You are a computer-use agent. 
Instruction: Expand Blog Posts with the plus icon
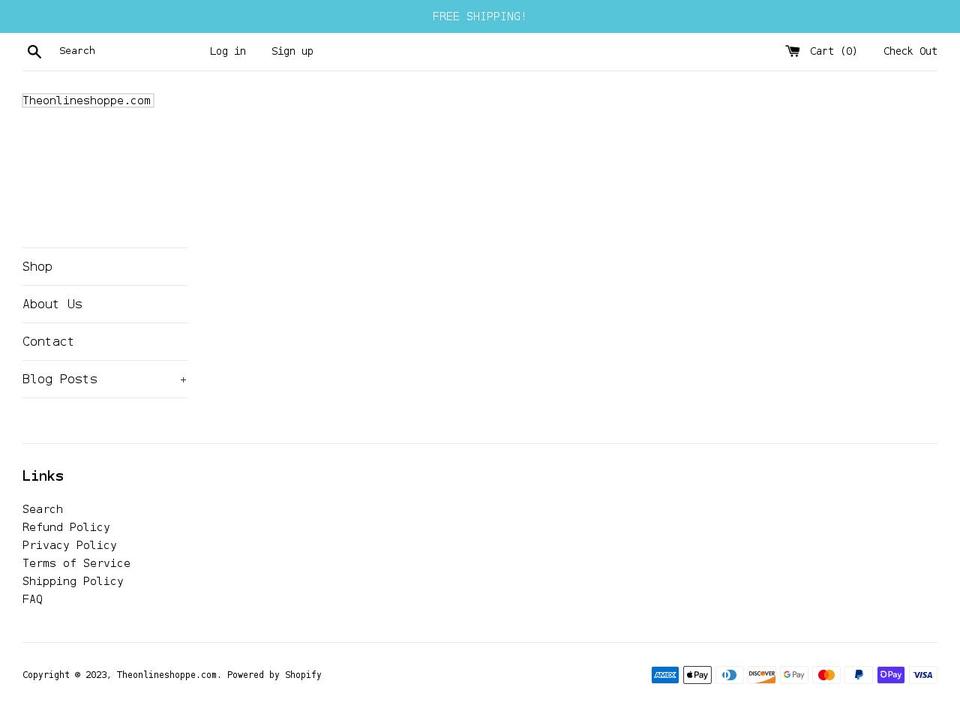click(x=183, y=380)
